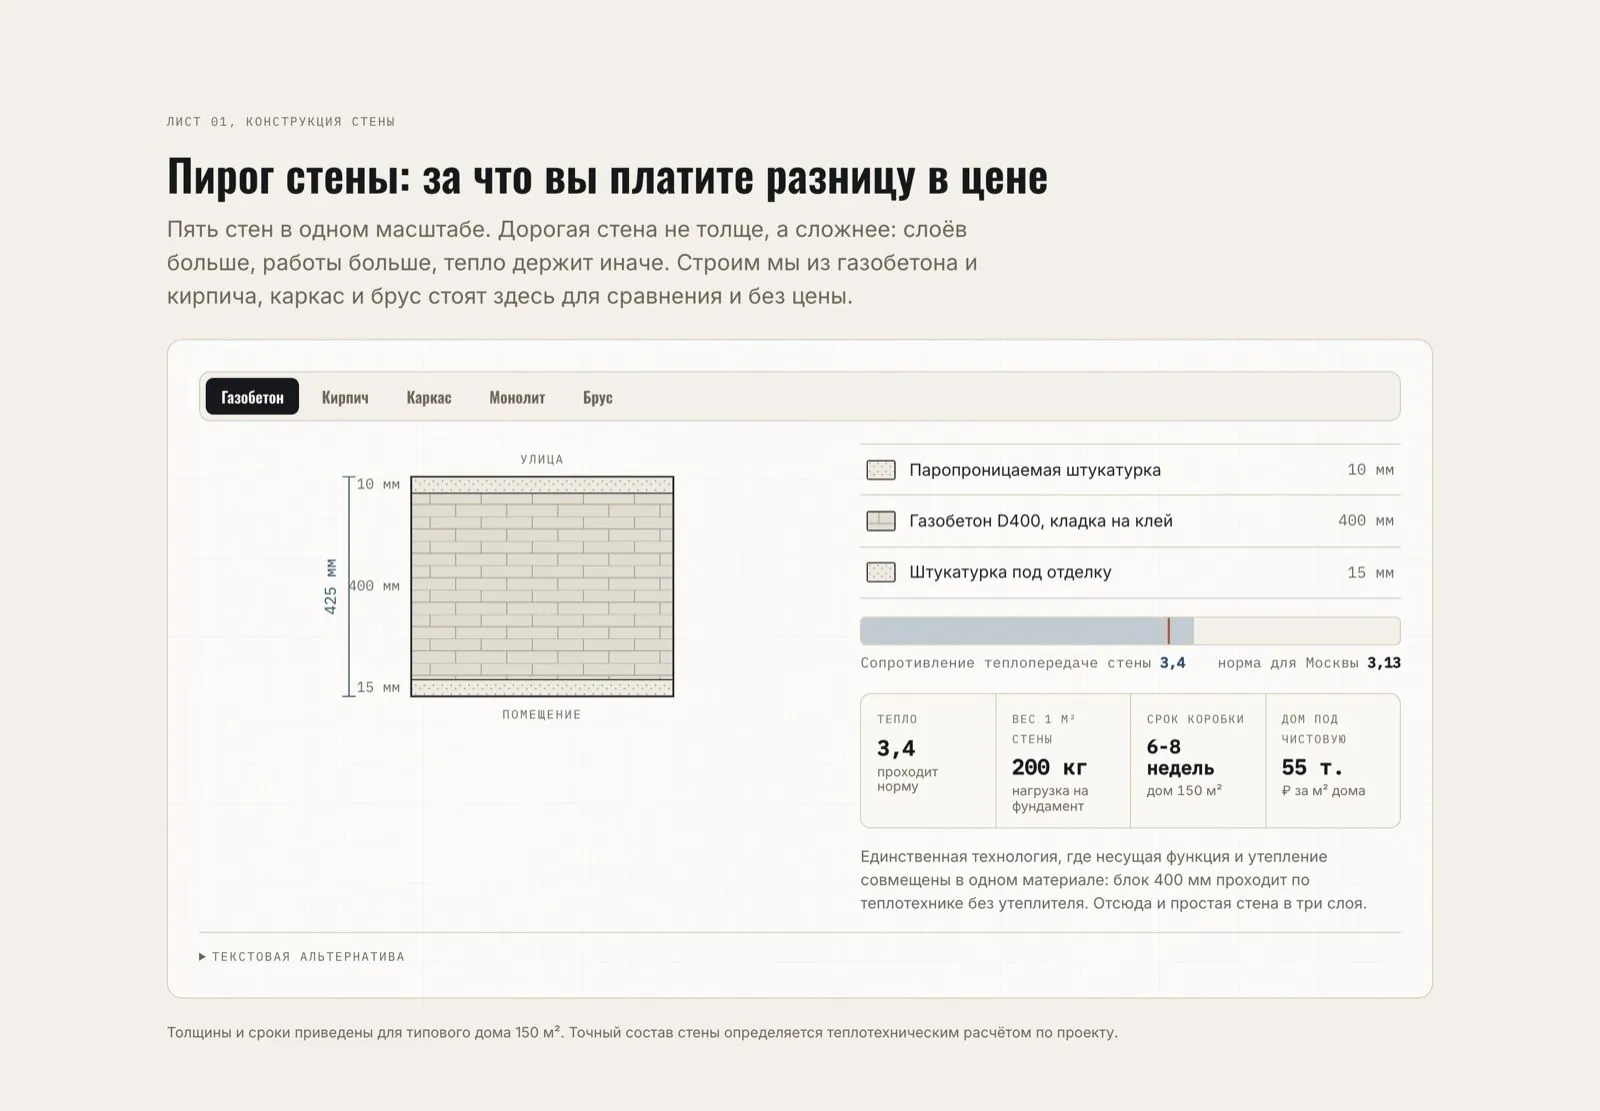Select the Газобетон tab

pyautogui.click(x=252, y=397)
